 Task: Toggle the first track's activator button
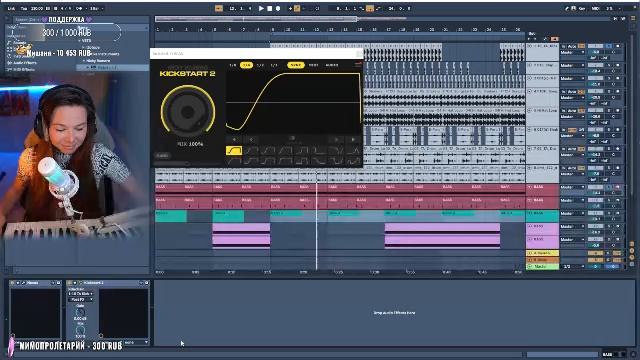coord(595,46)
